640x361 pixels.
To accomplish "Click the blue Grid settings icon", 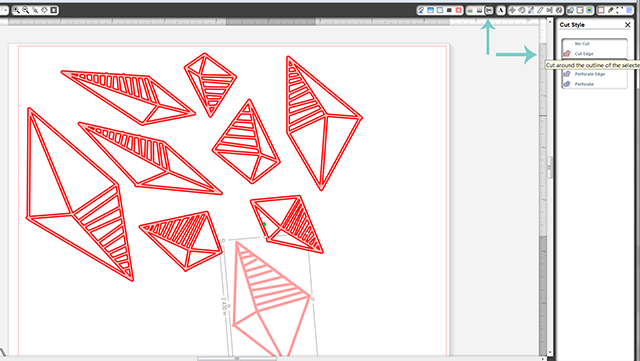I will 629,10.
